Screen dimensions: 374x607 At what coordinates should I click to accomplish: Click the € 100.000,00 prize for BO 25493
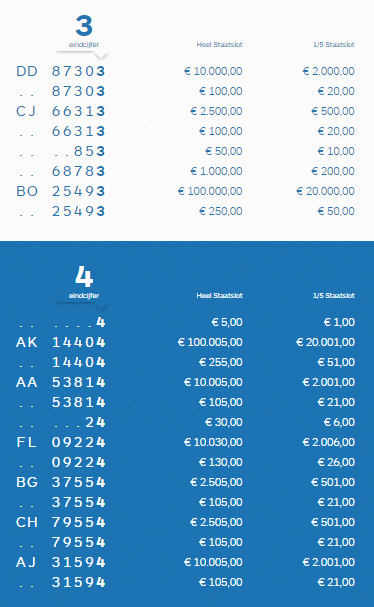[210, 191]
